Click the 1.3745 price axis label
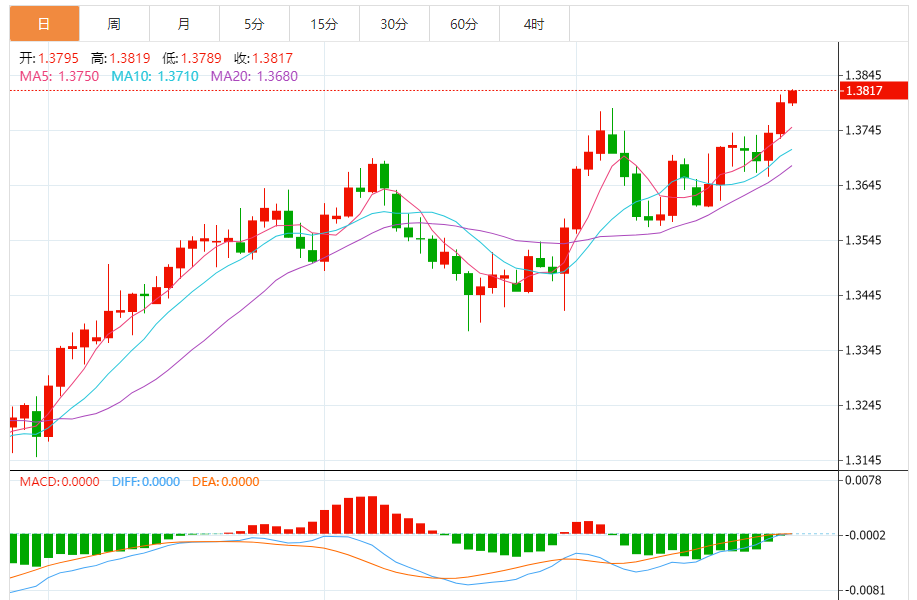The image size is (917, 600). [863, 130]
